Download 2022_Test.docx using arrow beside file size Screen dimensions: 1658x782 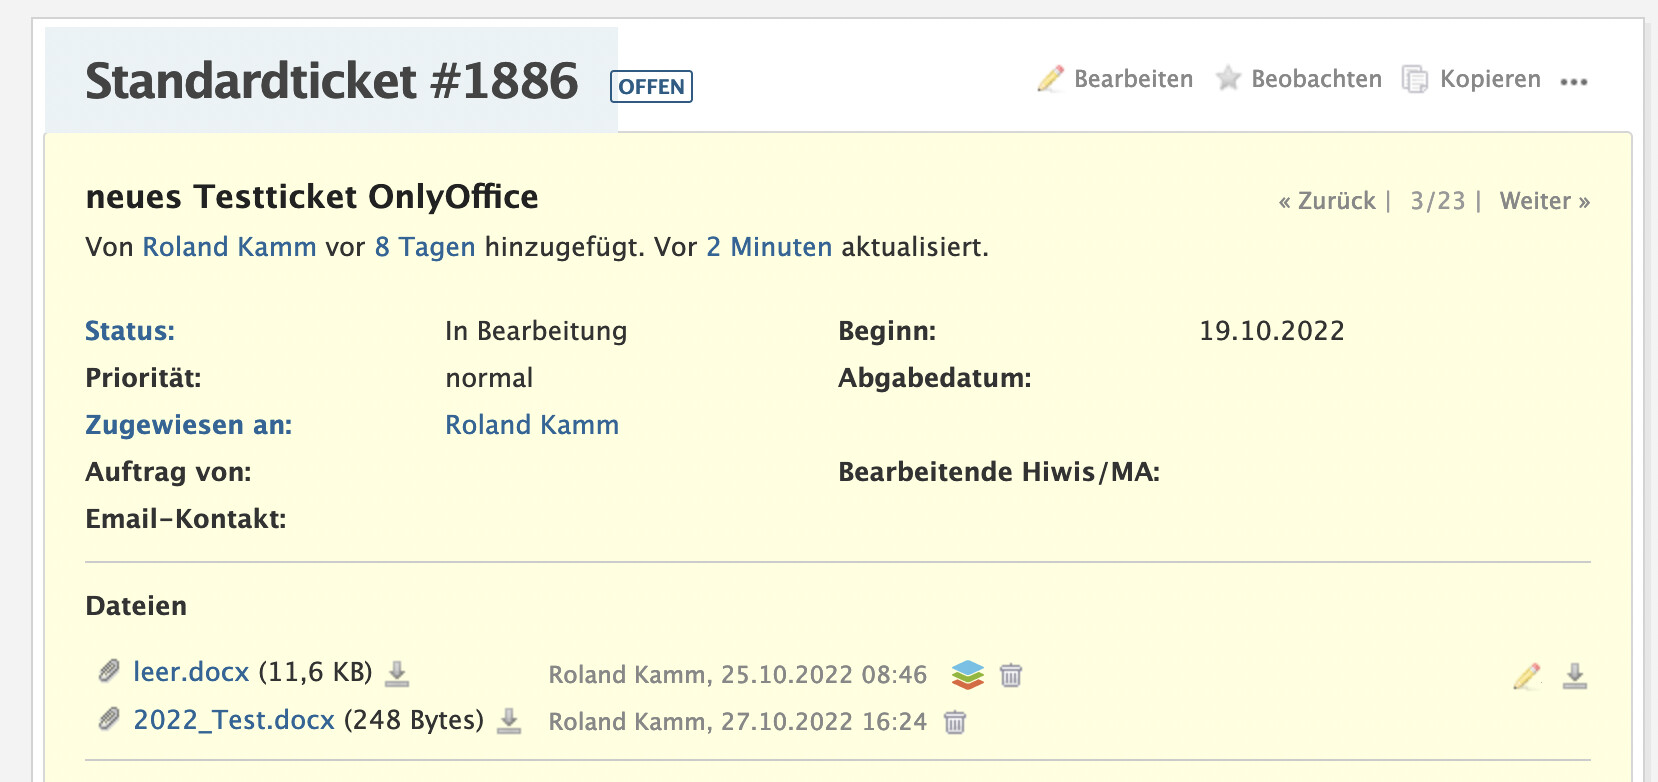click(x=509, y=721)
